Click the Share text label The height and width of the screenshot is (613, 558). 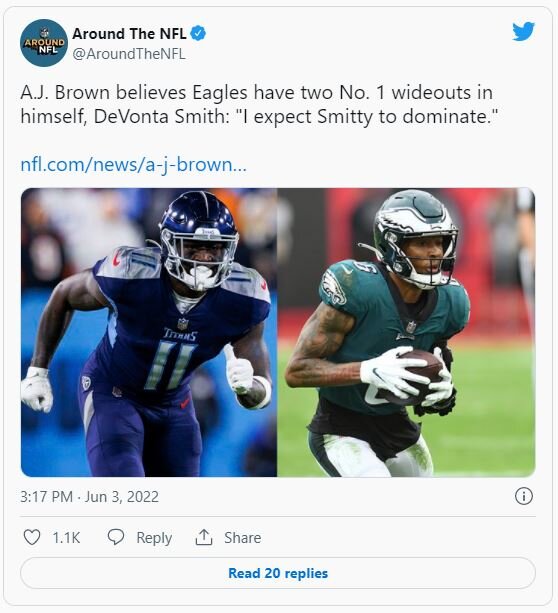coord(242,538)
